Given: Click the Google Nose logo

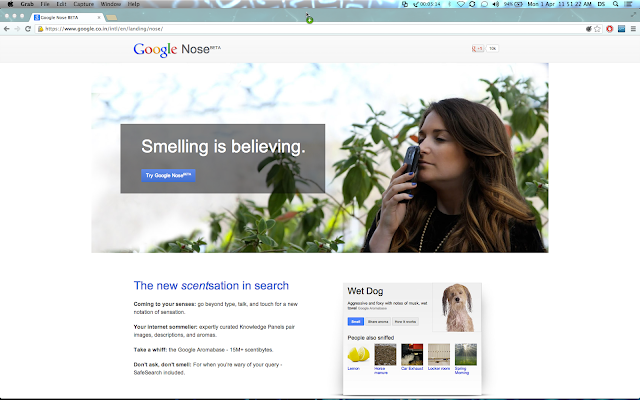Looking at the screenshot, I should click(x=177, y=49).
